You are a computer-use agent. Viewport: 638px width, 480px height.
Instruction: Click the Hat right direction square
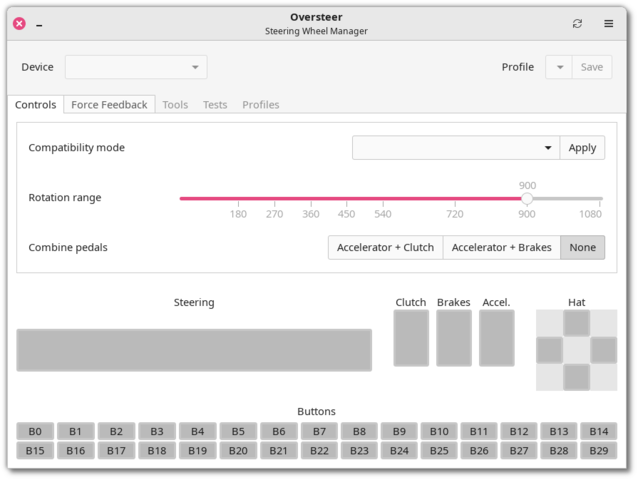coord(603,350)
